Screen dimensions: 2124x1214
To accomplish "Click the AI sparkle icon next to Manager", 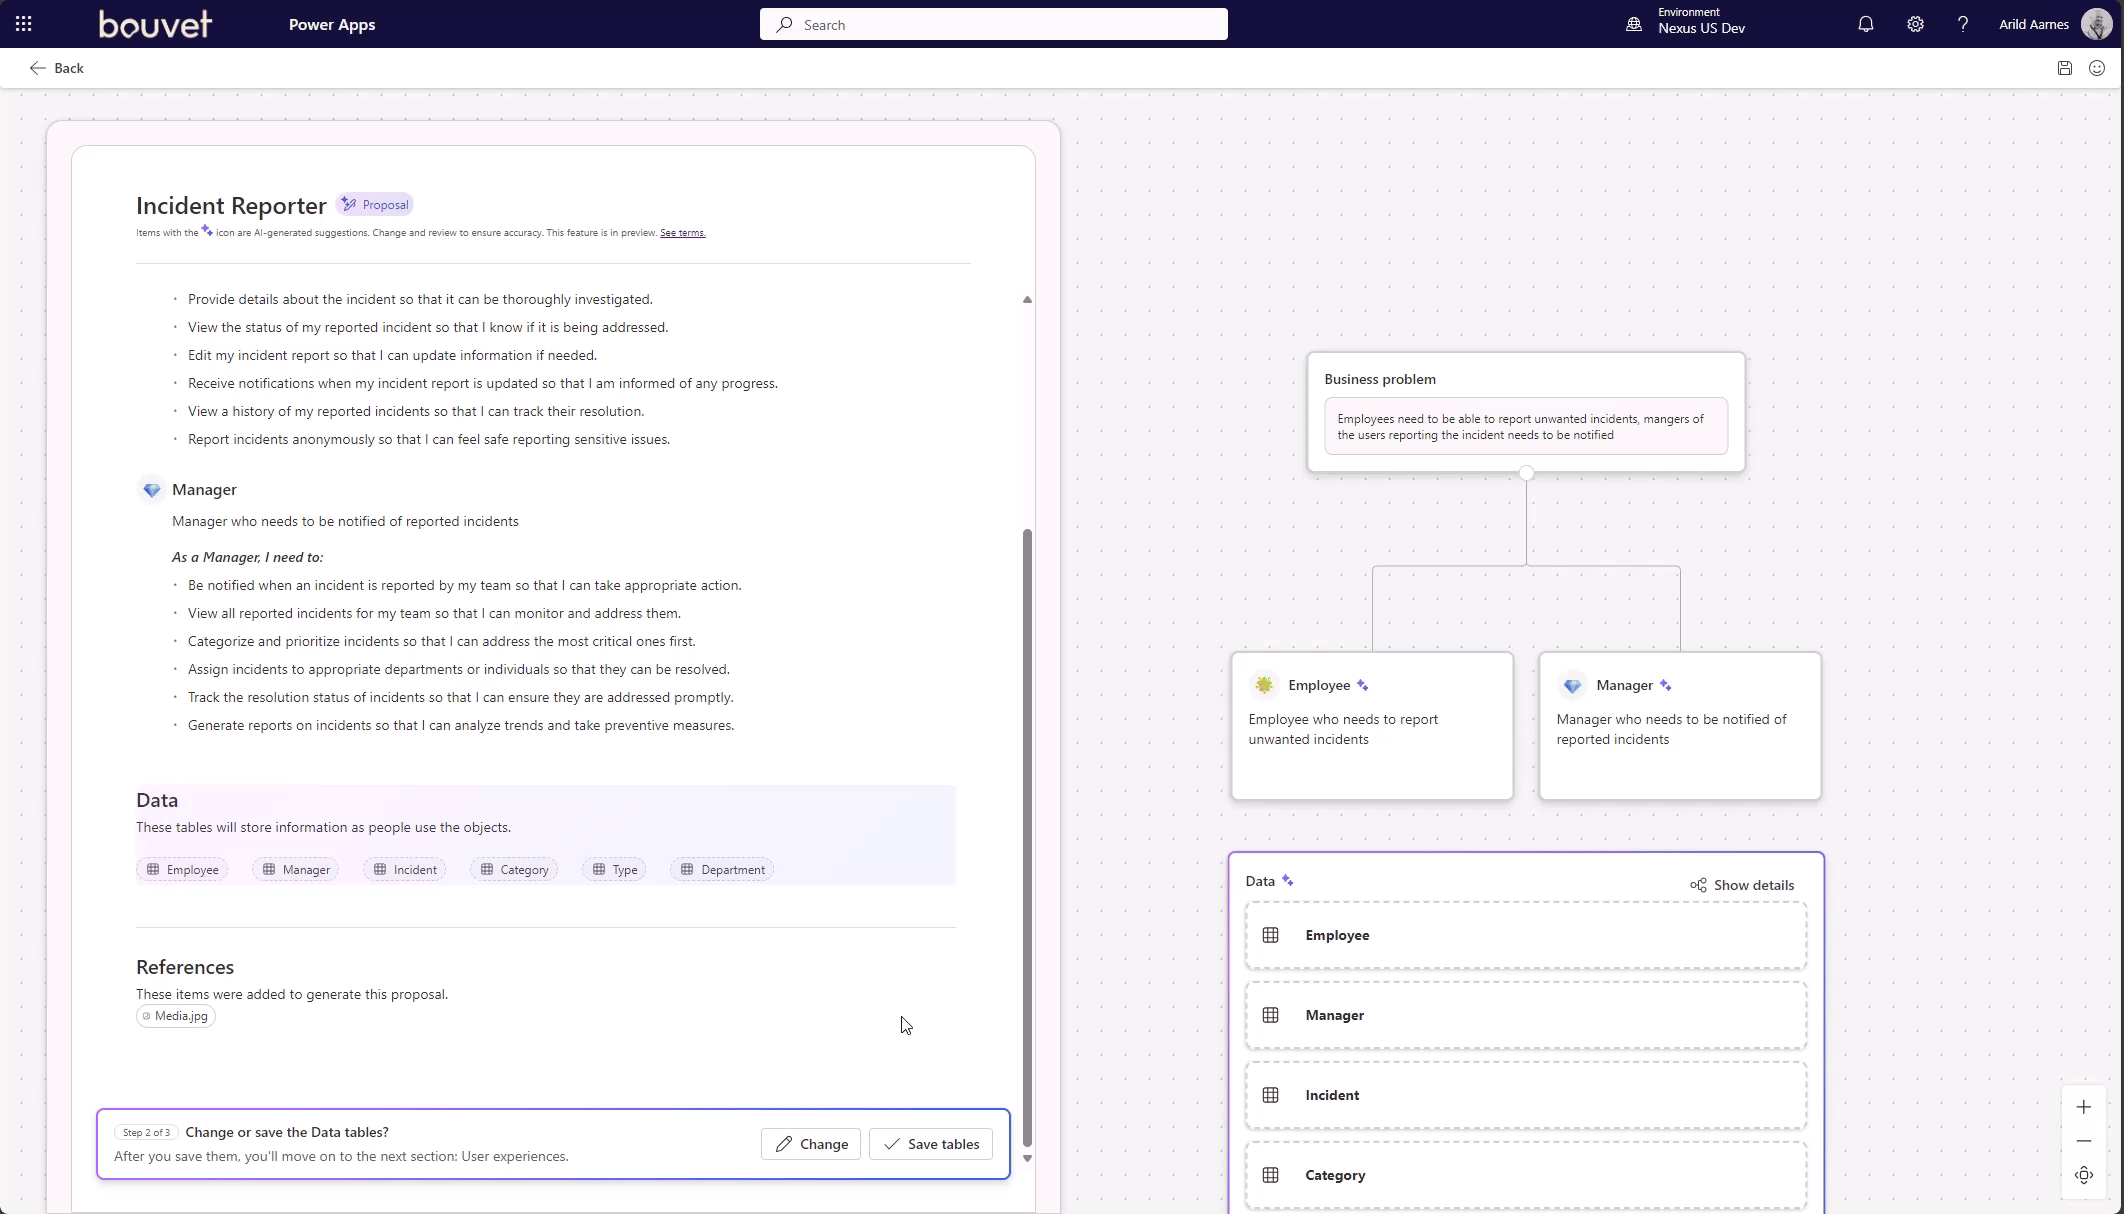I will pyautogui.click(x=1666, y=684).
